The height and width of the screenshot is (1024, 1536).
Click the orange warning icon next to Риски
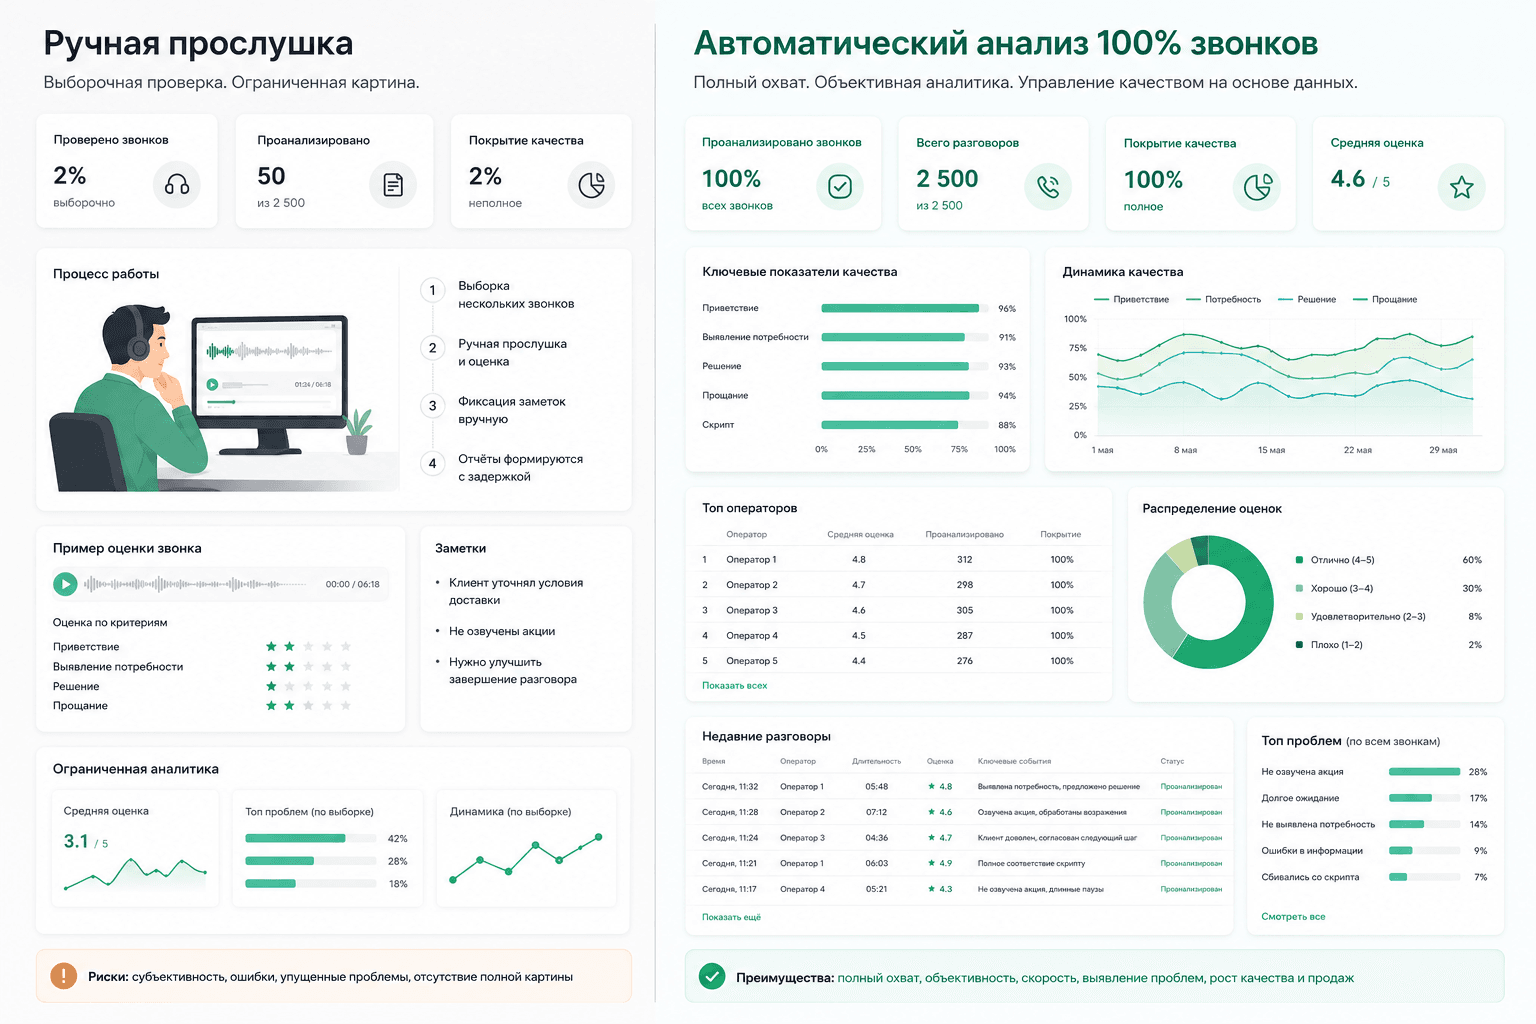(63, 976)
